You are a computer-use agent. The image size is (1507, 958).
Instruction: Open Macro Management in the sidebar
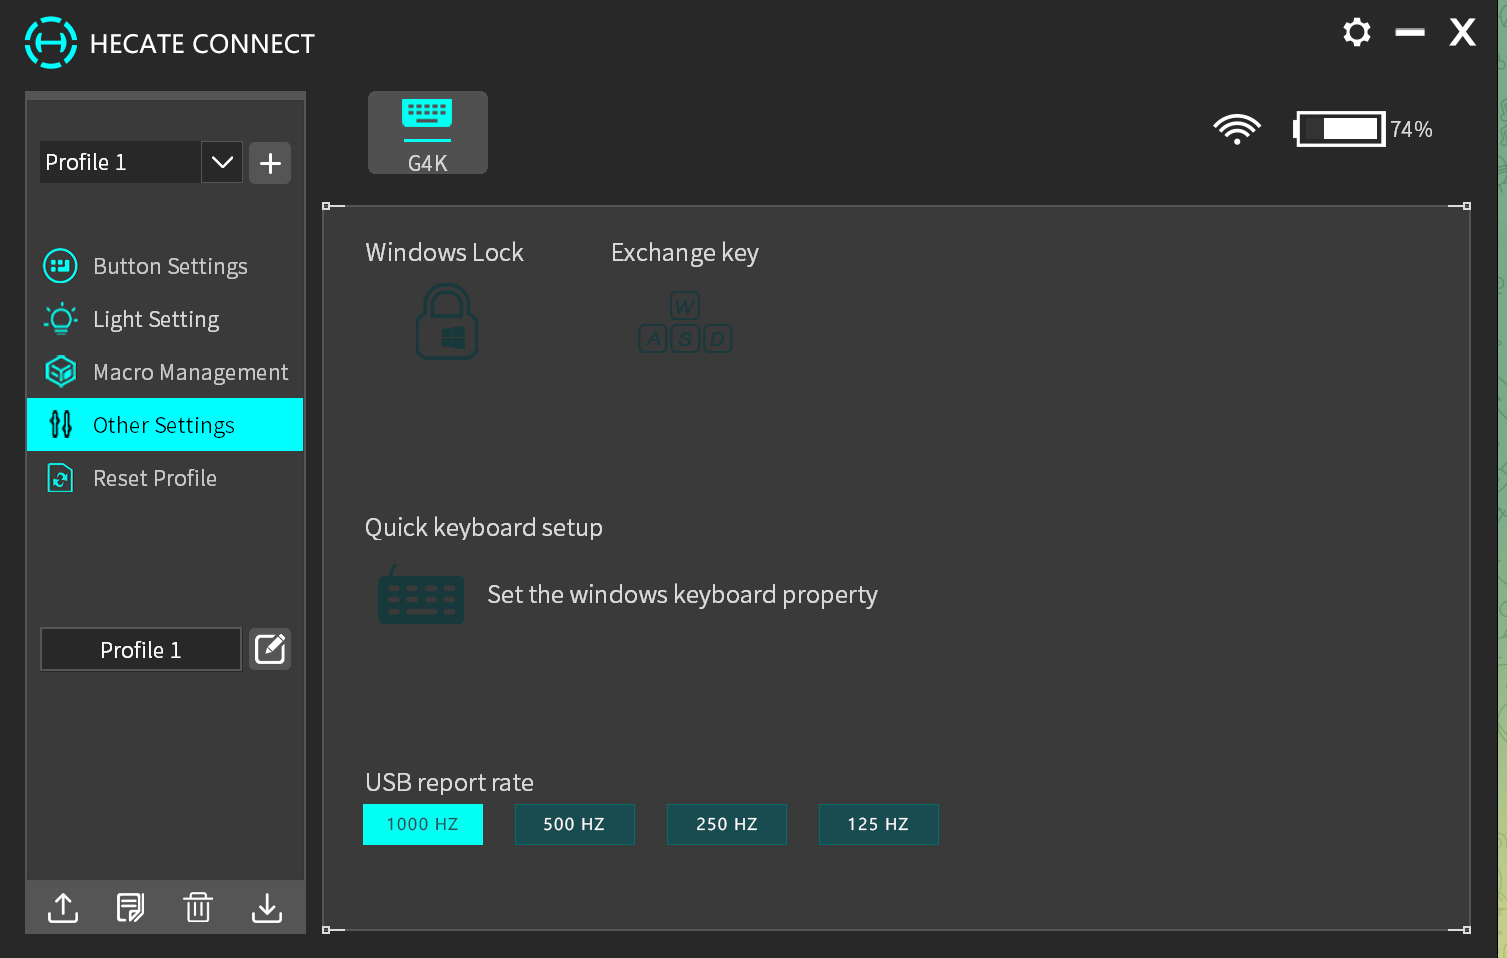(x=190, y=372)
